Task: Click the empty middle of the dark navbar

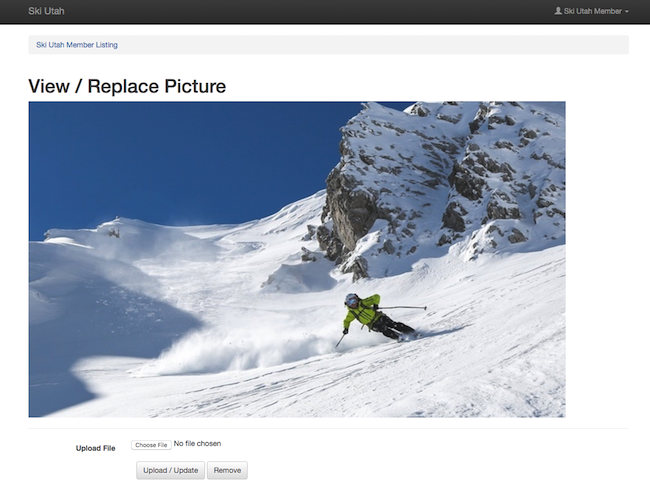Action: 300,11
